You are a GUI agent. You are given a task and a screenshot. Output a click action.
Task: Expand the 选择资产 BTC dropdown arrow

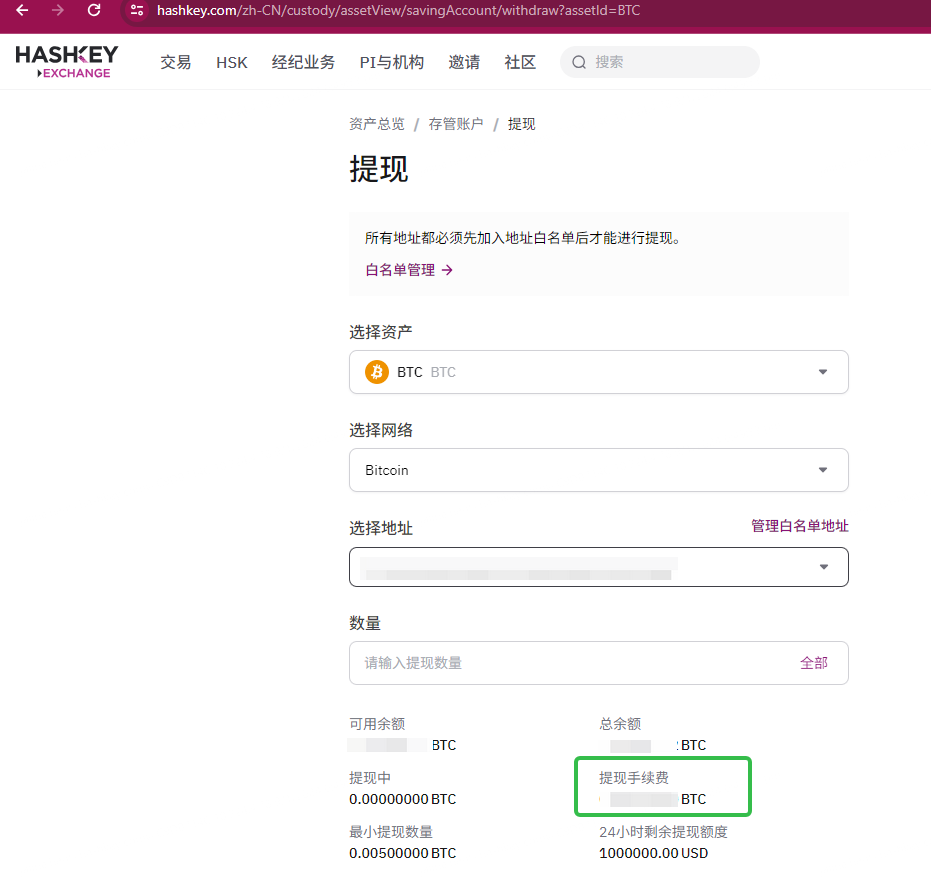click(823, 372)
